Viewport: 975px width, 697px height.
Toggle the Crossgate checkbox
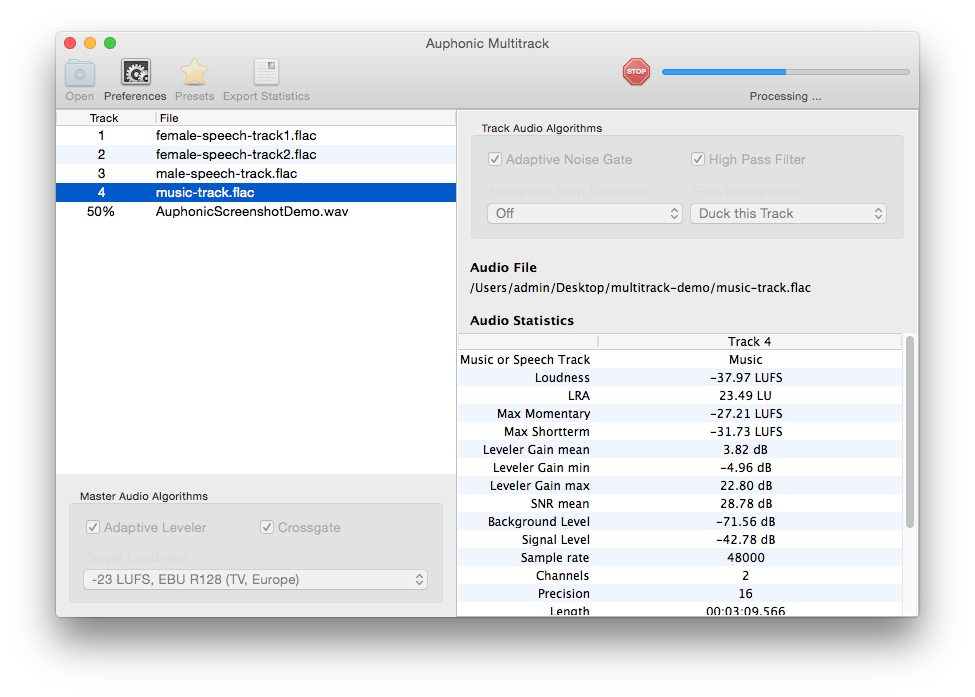click(267, 527)
